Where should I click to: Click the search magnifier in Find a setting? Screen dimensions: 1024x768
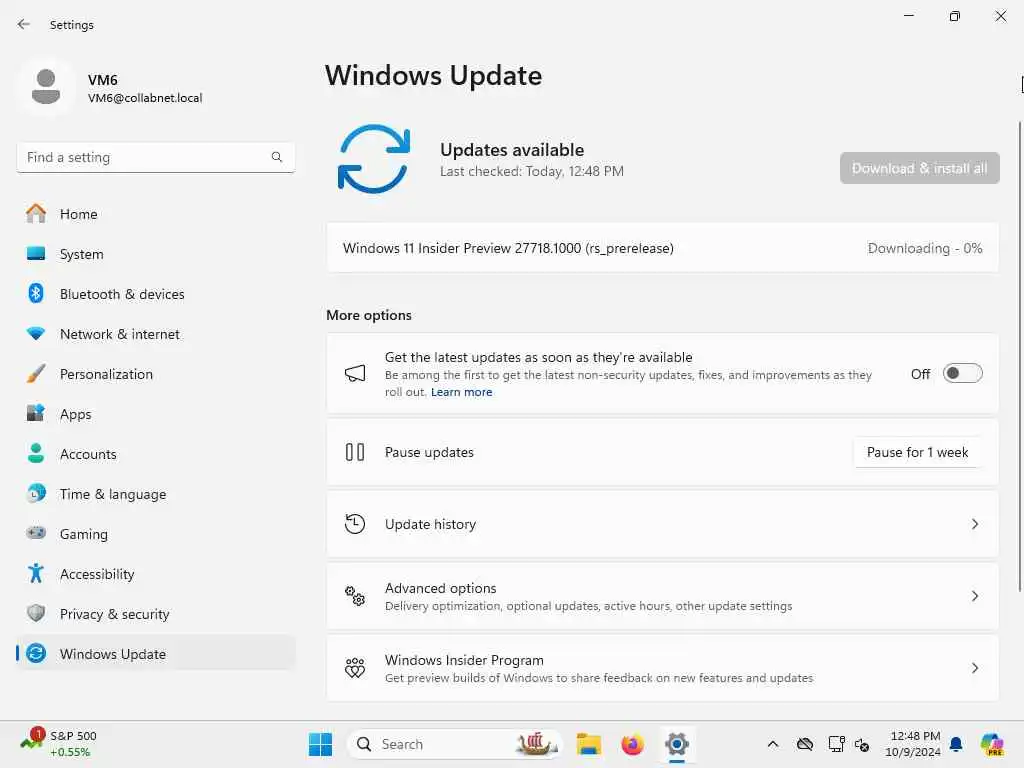[277, 157]
